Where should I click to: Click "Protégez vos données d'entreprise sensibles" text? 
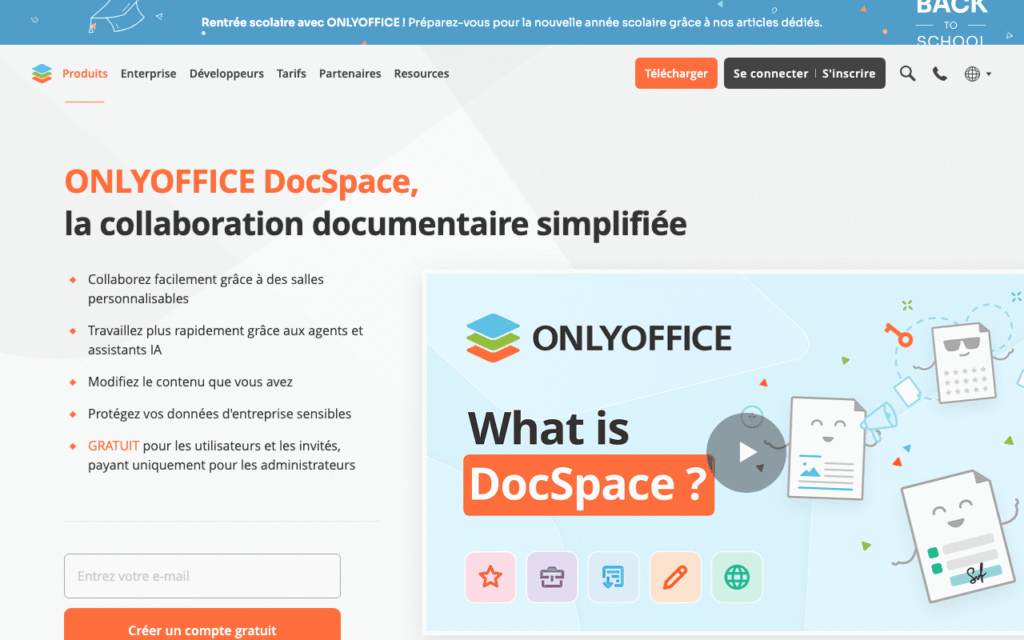pyautogui.click(x=219, y=413)
